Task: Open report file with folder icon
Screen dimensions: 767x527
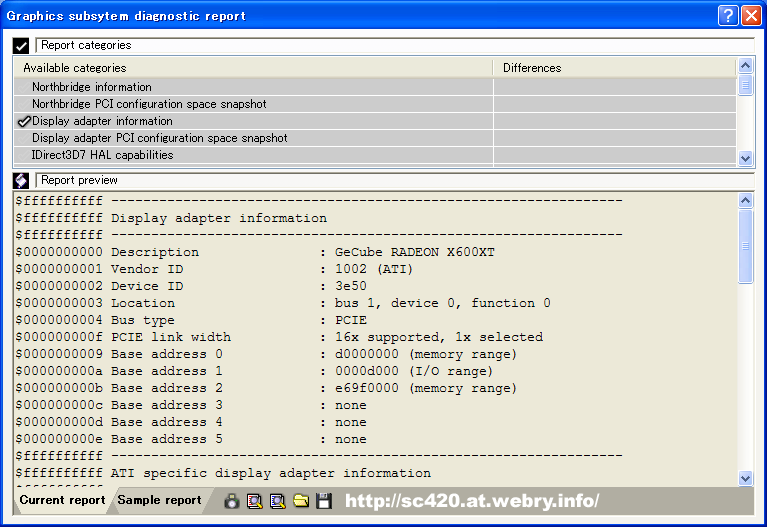Action: [x=300, y=501]
